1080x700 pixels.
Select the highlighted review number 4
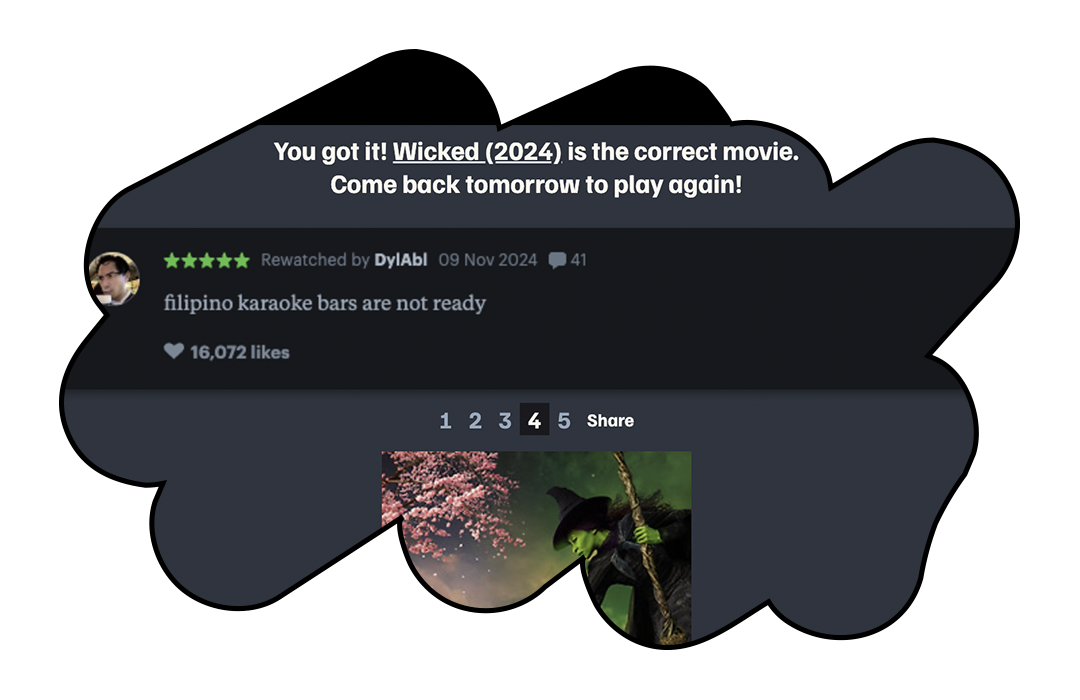tap(534, 420)
